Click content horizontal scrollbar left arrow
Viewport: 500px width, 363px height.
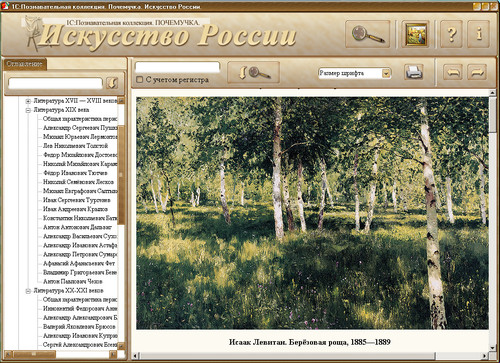point(135,355)
